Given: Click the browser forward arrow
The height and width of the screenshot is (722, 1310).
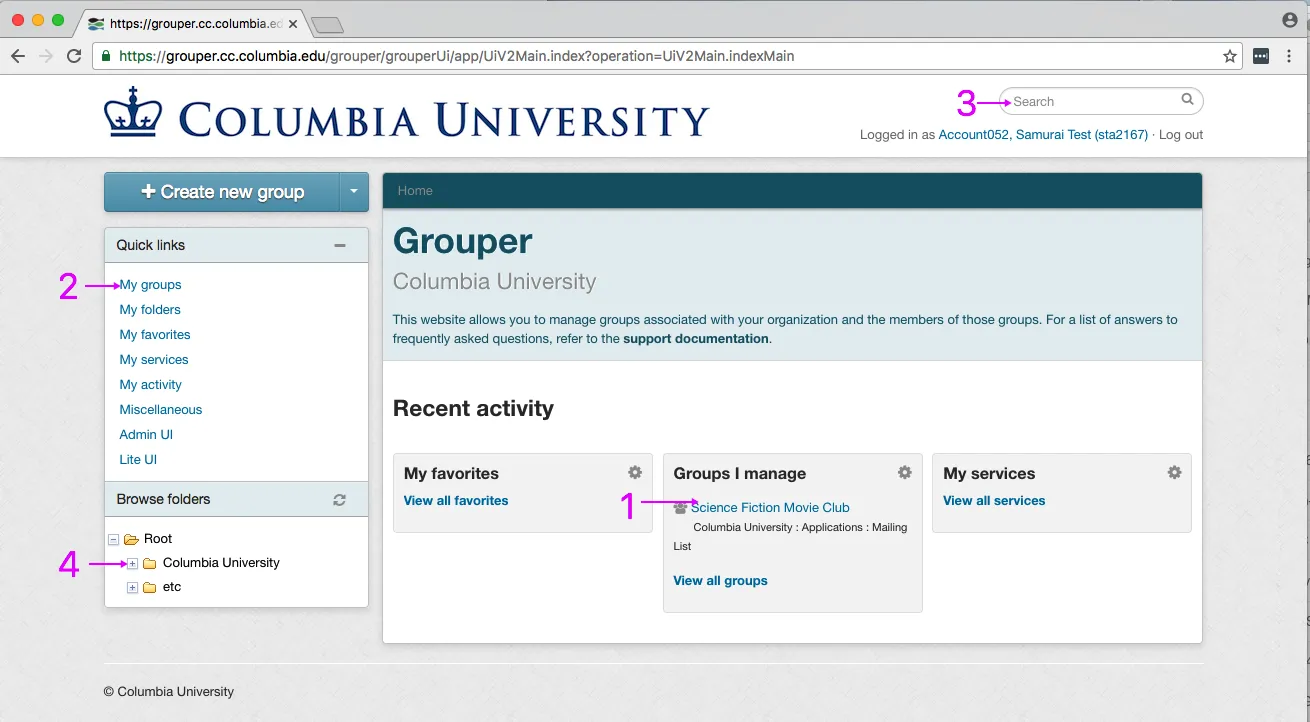Looking at the screenshot, I should coord(45,56).
